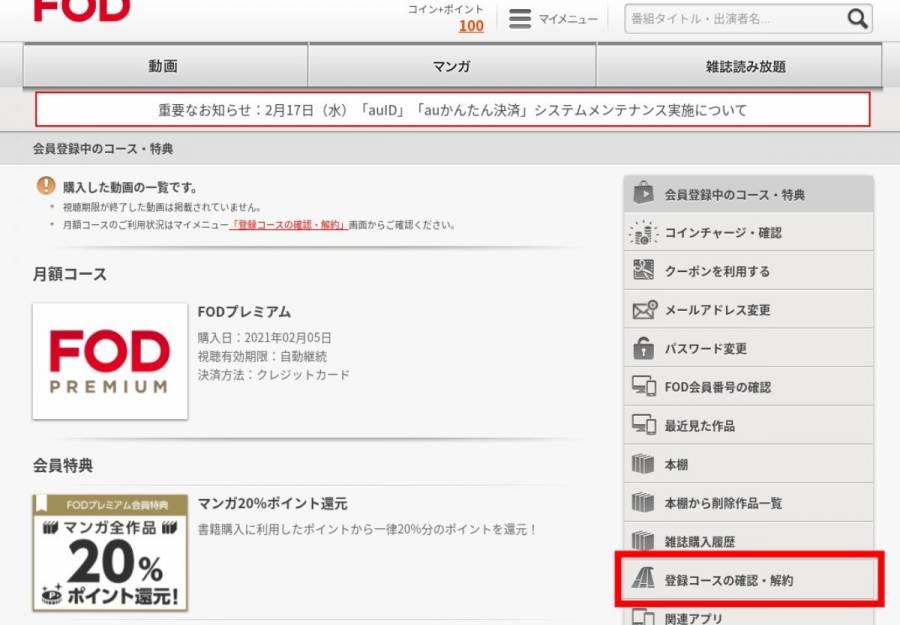Click the 購入日：2021年02月05日 text
The height and width of the screenshot is (625, 900).
click(x=265, y=337)
